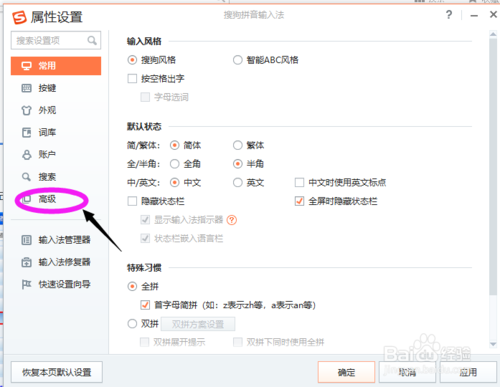500x387 pixels.
Task: Click the icon beside 输入法管理器
Action: (x=26, y=240)
